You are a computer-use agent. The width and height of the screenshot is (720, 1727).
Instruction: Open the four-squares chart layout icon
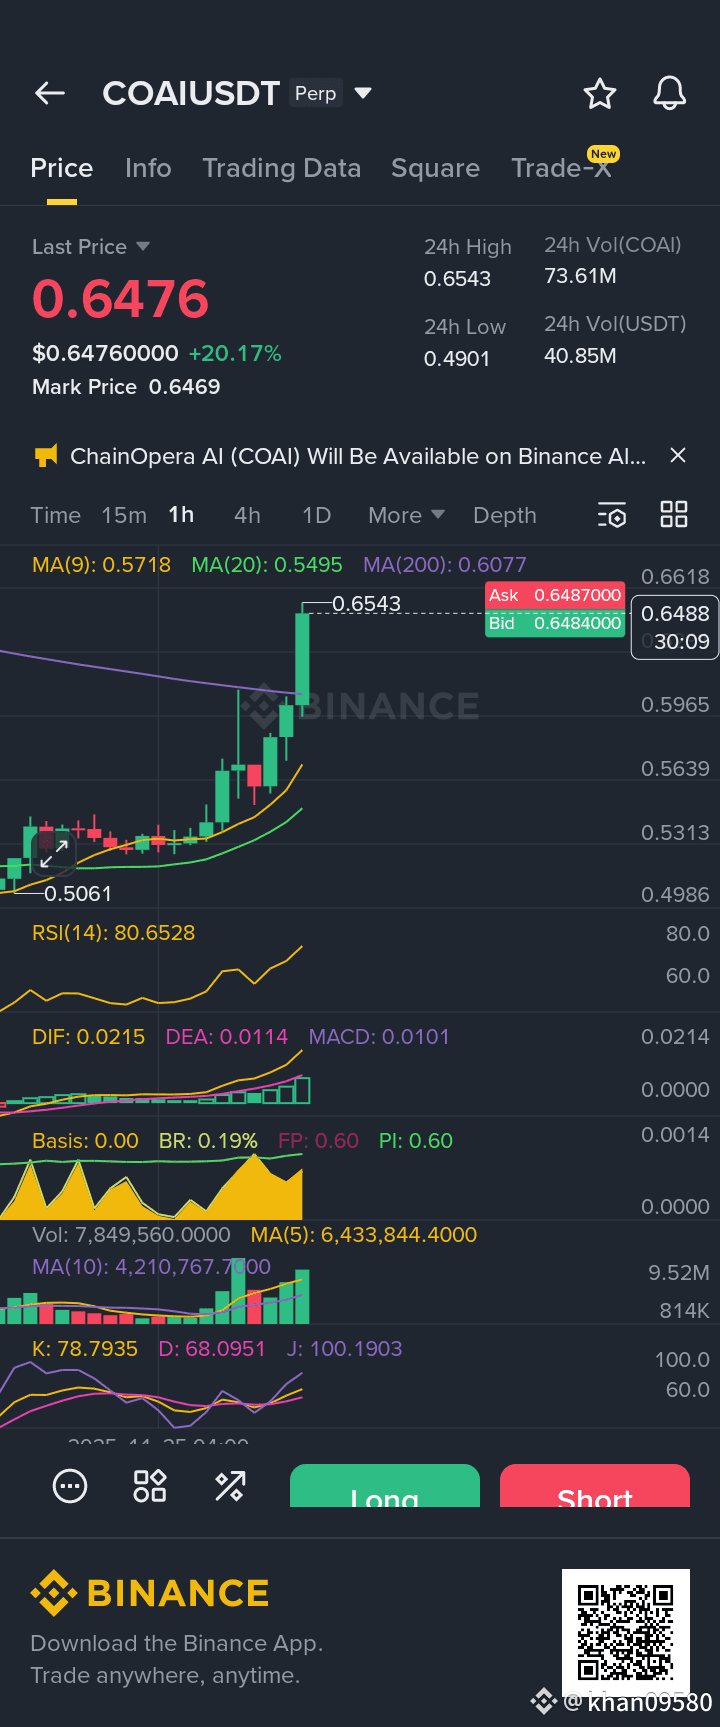pyautogui.click(x=674, y=515)
